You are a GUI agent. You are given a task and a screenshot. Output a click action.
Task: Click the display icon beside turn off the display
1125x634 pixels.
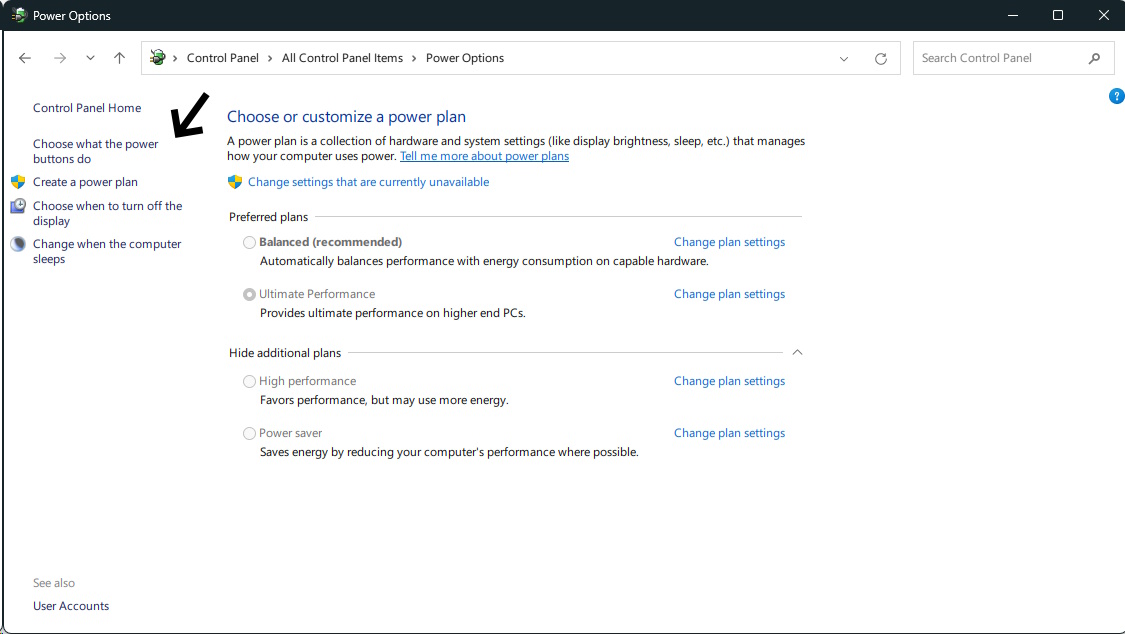(18, 206)
